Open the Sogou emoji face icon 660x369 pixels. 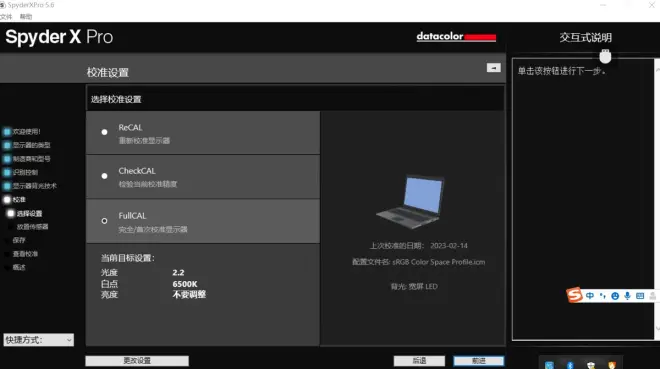[x=615, y=296]
